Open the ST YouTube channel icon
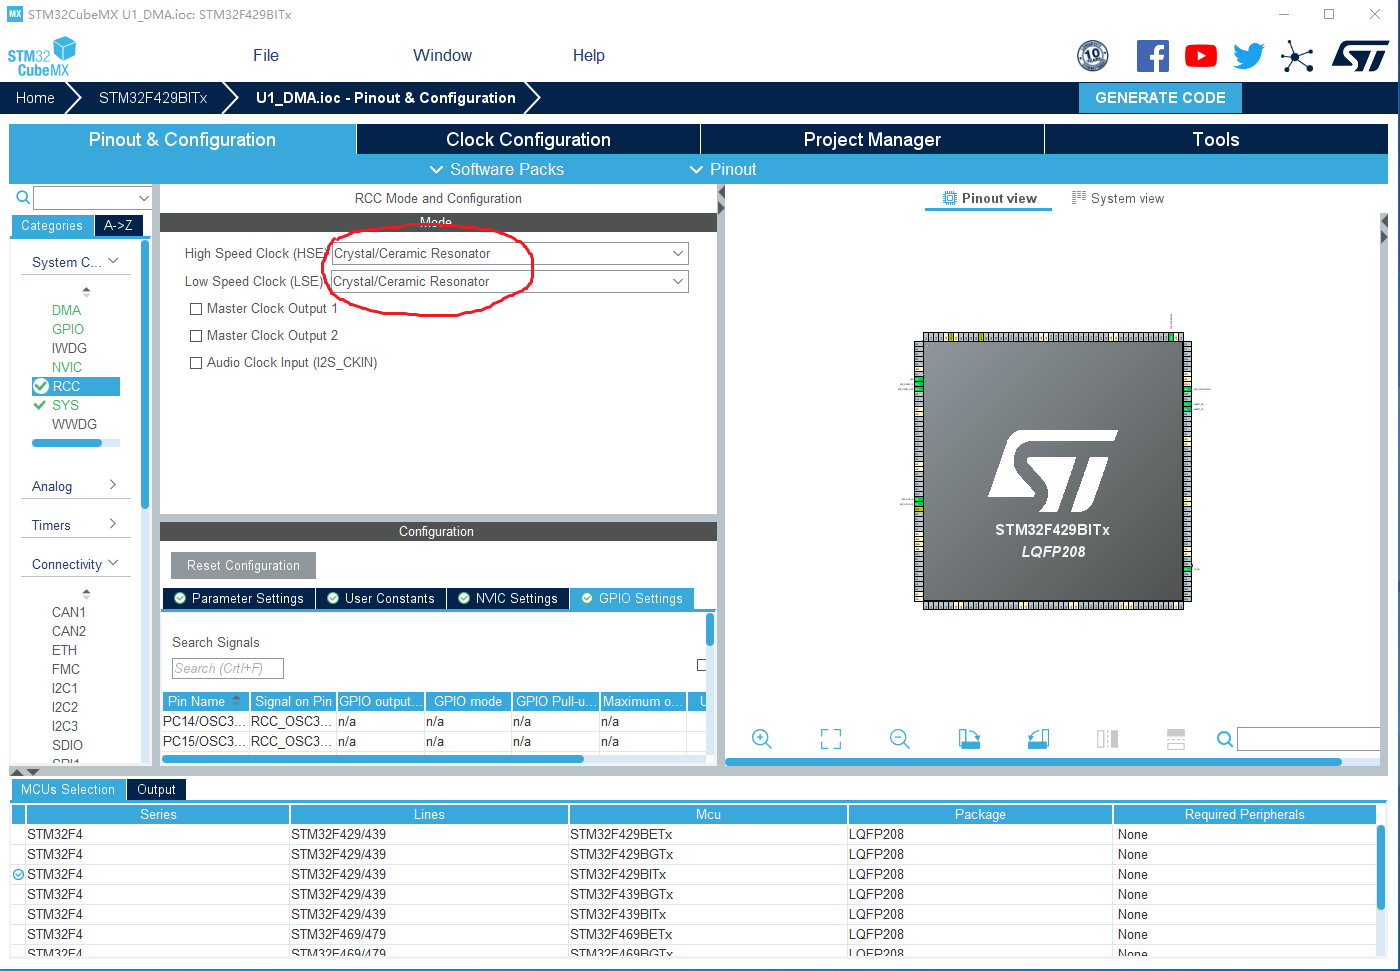This screenshot has height=971, width=1400. (x=1200, y=56)
